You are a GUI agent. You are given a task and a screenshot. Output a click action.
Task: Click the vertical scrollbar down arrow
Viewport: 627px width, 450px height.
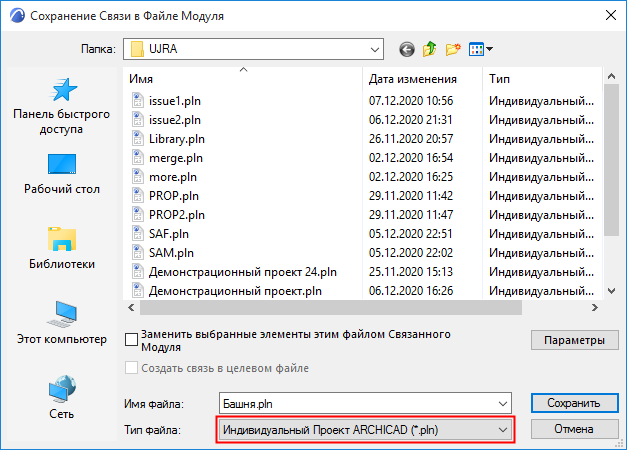coord(611,291)
